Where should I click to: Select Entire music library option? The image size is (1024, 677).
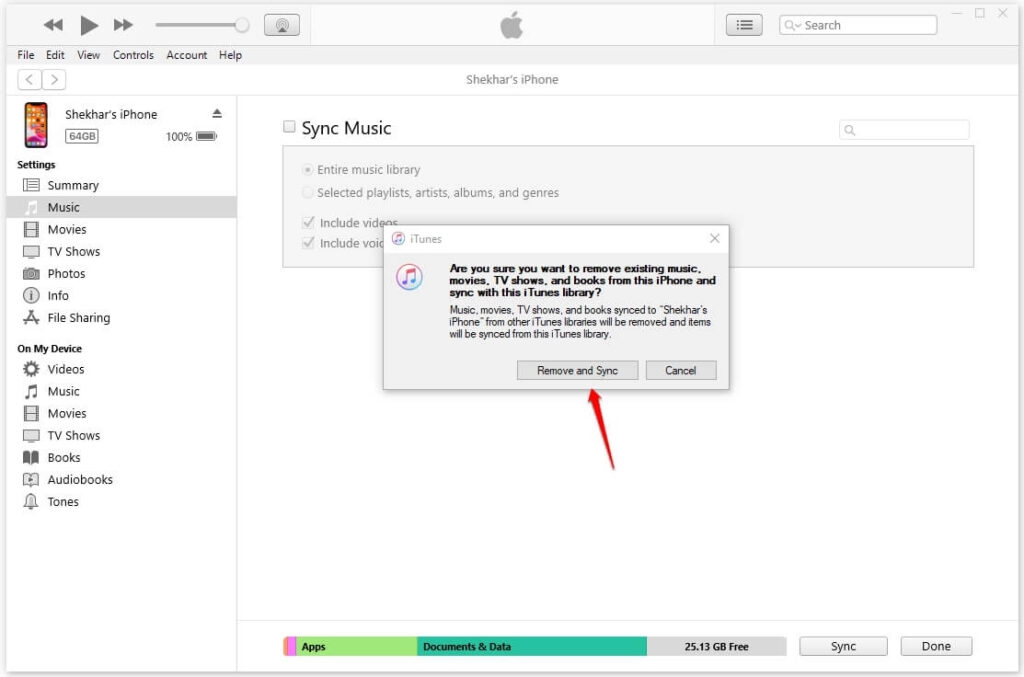click(x=307, y=170)
